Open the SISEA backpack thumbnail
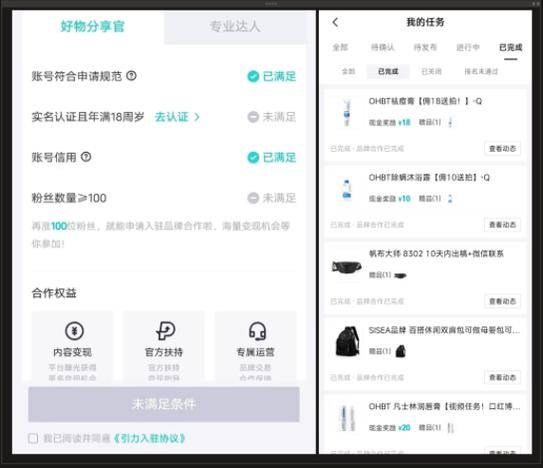The height and width of the screenshot is (468, 543). (x=347, y=342)
